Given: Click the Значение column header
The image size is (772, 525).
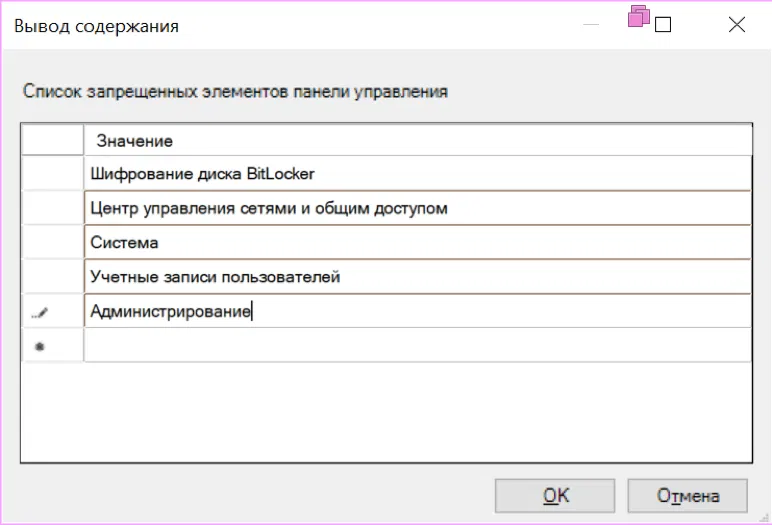Looking at the screenshot, I should pos(416,140).
